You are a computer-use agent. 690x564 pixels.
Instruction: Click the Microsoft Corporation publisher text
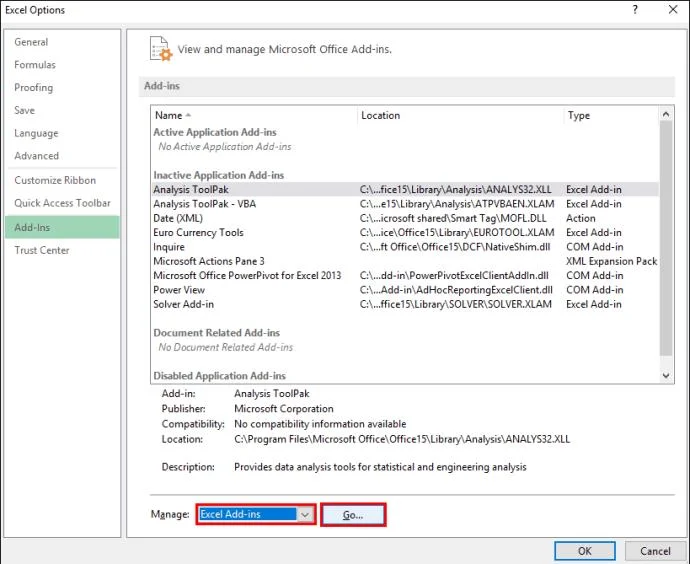tap(283, 409)
